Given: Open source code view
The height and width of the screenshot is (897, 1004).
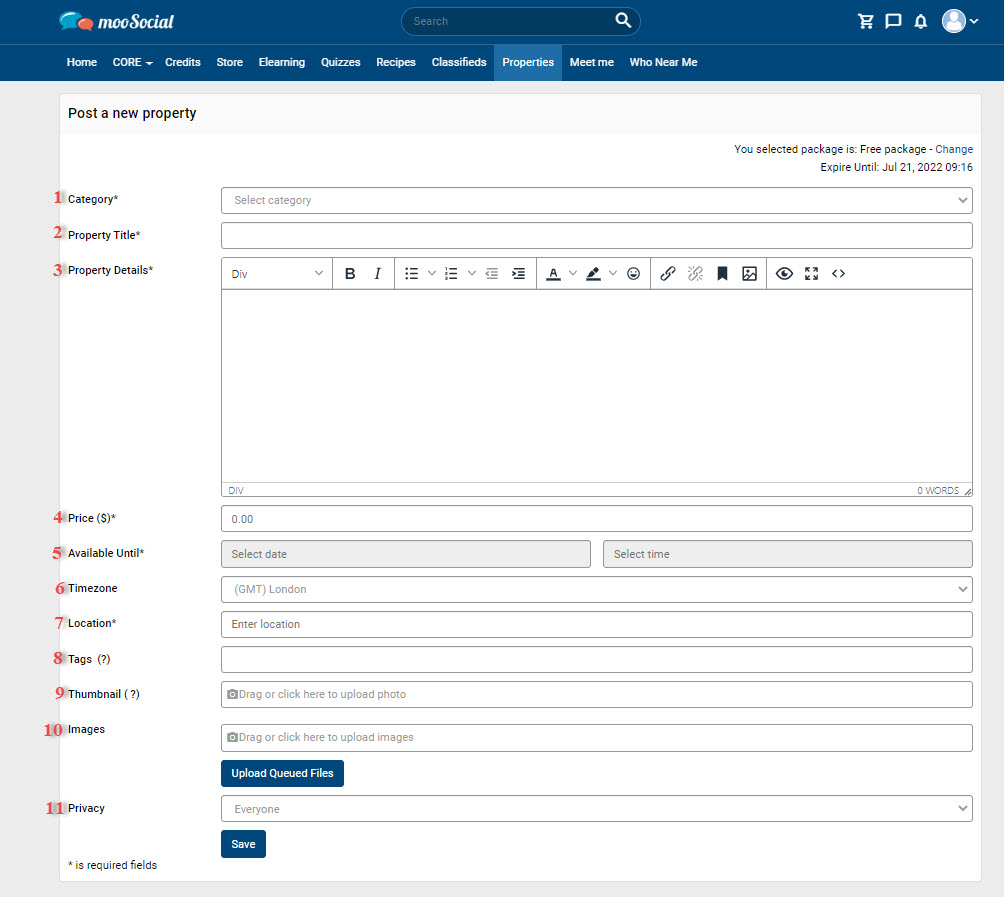Looking at the screenshot, I should point(838,273).
